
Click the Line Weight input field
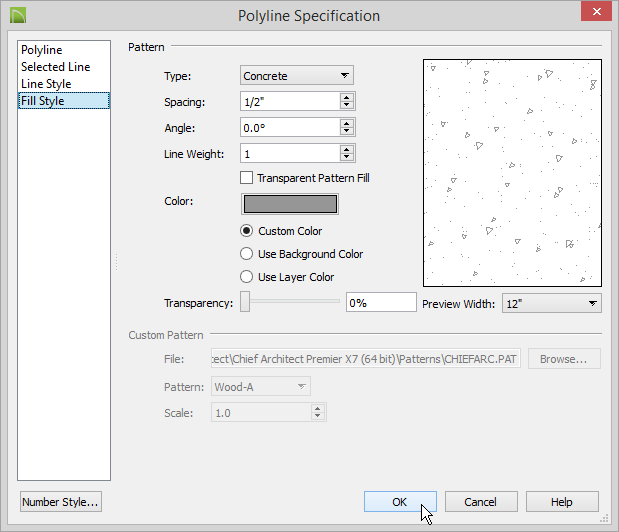[290, 154]
